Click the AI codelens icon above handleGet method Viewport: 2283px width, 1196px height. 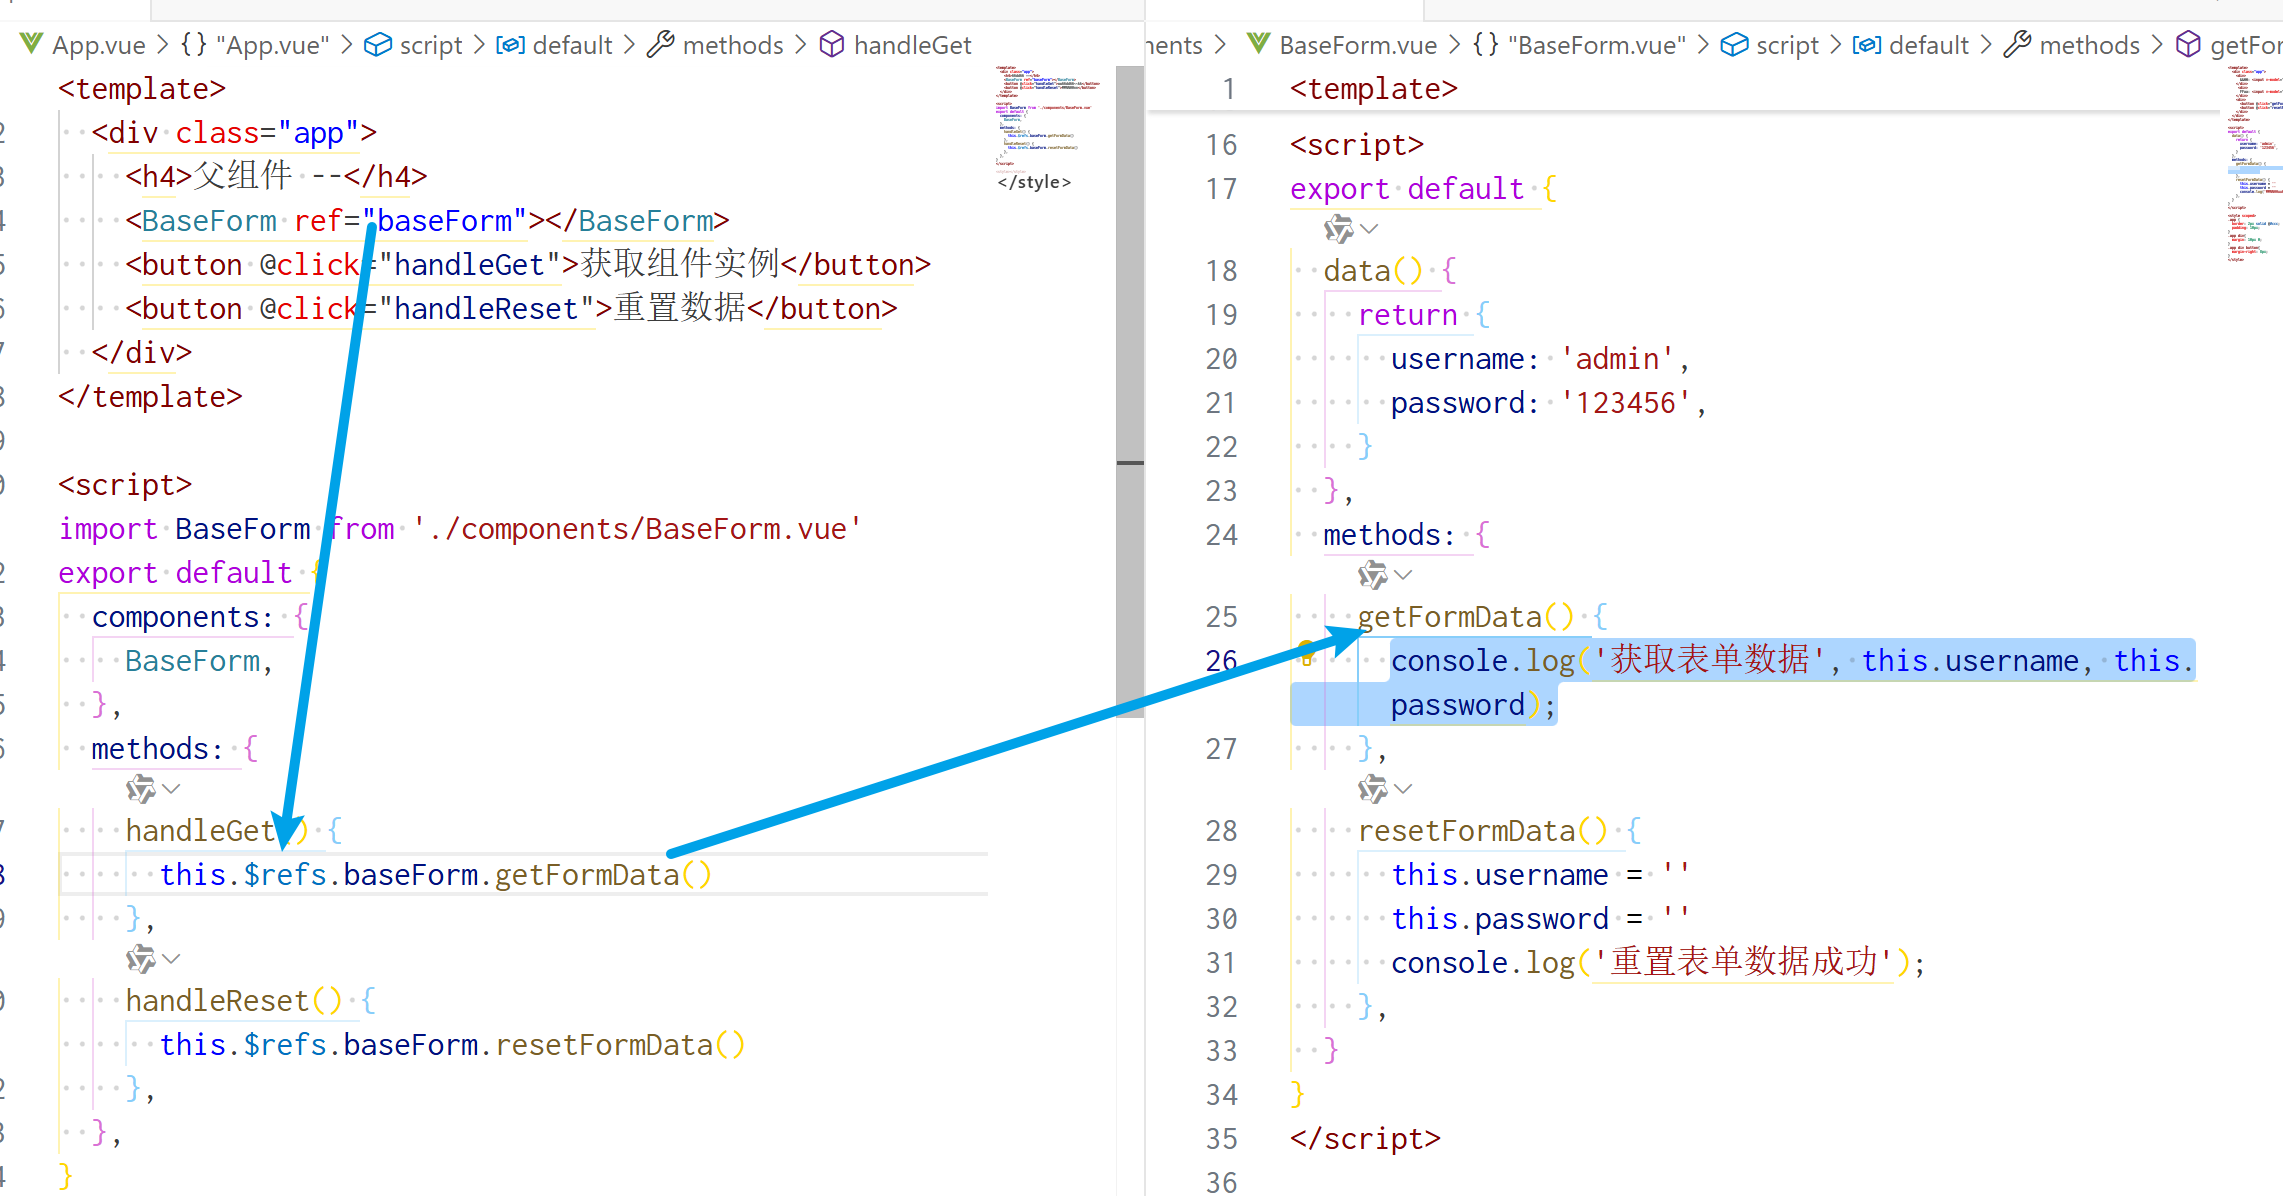tap(140, 789)
